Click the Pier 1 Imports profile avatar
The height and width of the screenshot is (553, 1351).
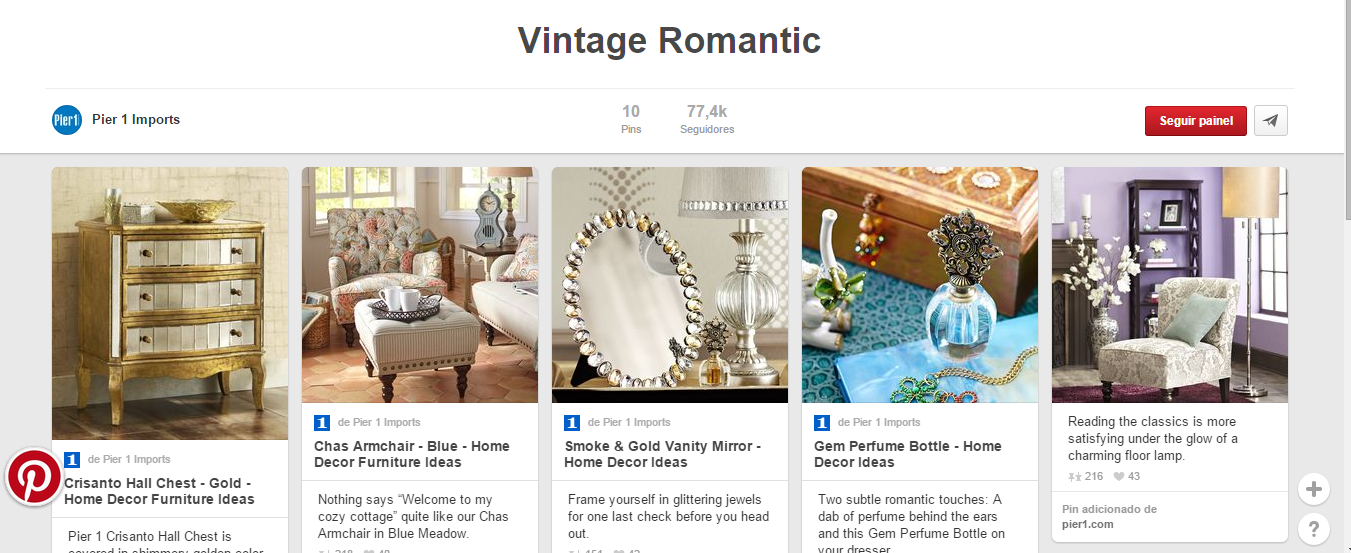tap(66, 120)
